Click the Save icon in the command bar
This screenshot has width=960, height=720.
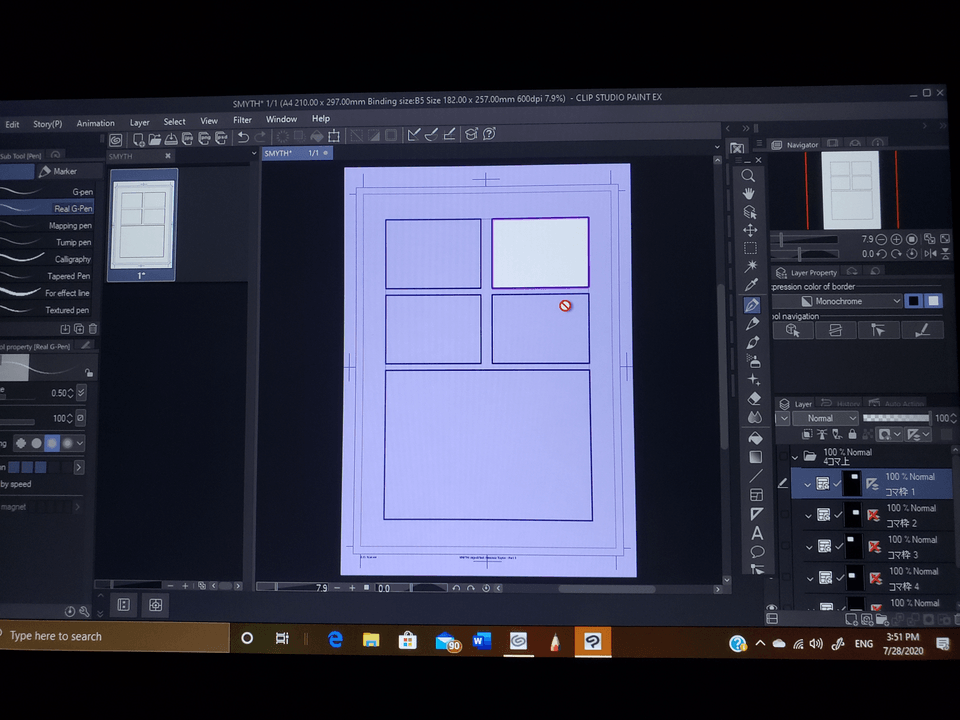coord(171,139)
